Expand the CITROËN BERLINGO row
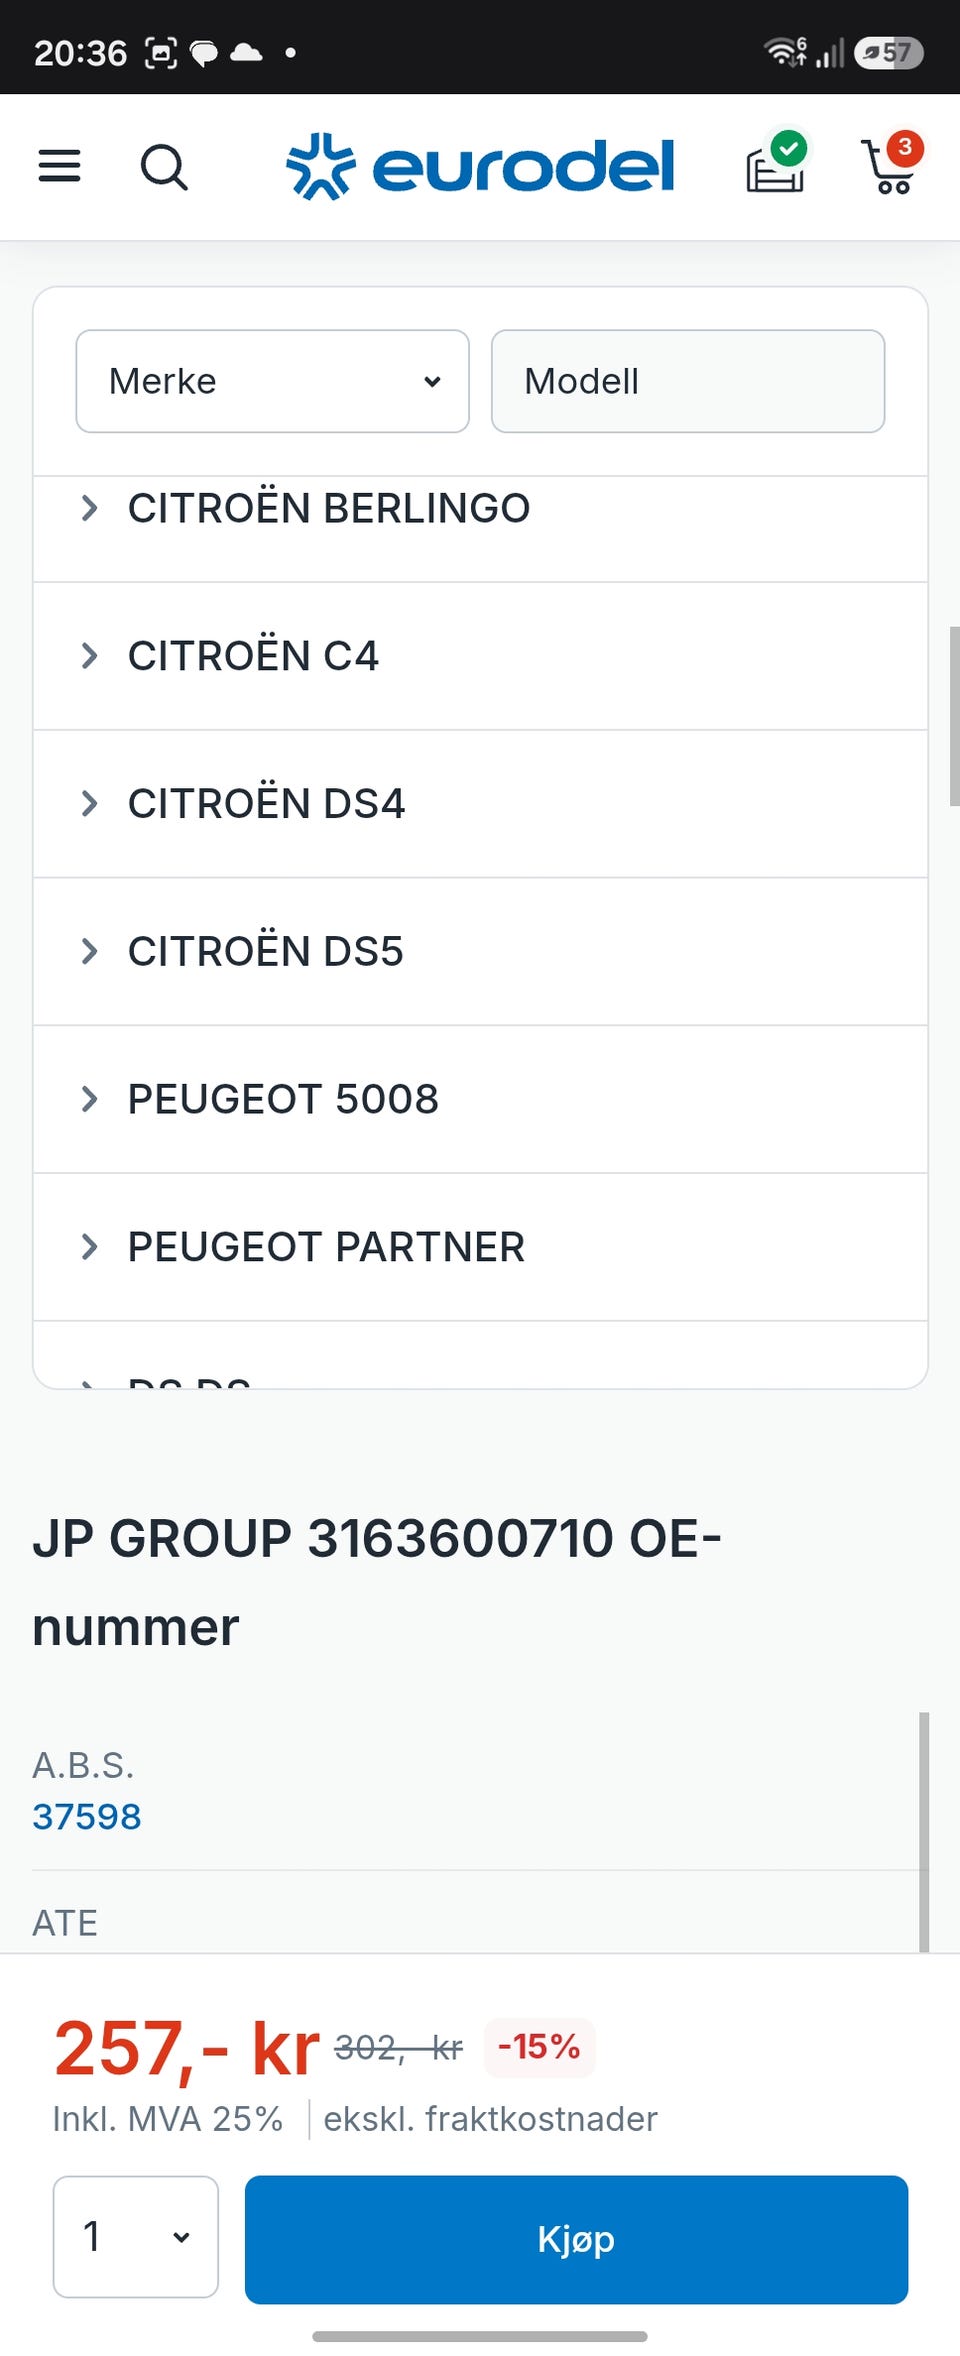This screenshot has height=2356, width=960. point(480,509)
